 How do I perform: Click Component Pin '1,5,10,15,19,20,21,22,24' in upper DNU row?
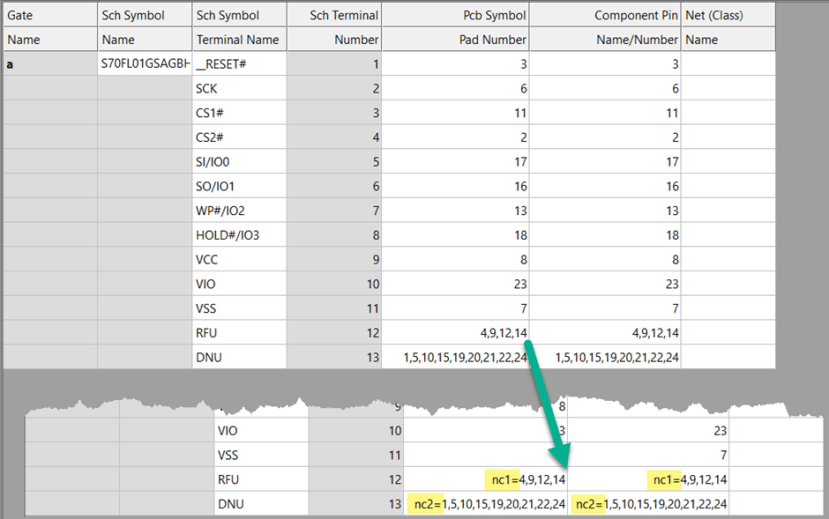605,357
